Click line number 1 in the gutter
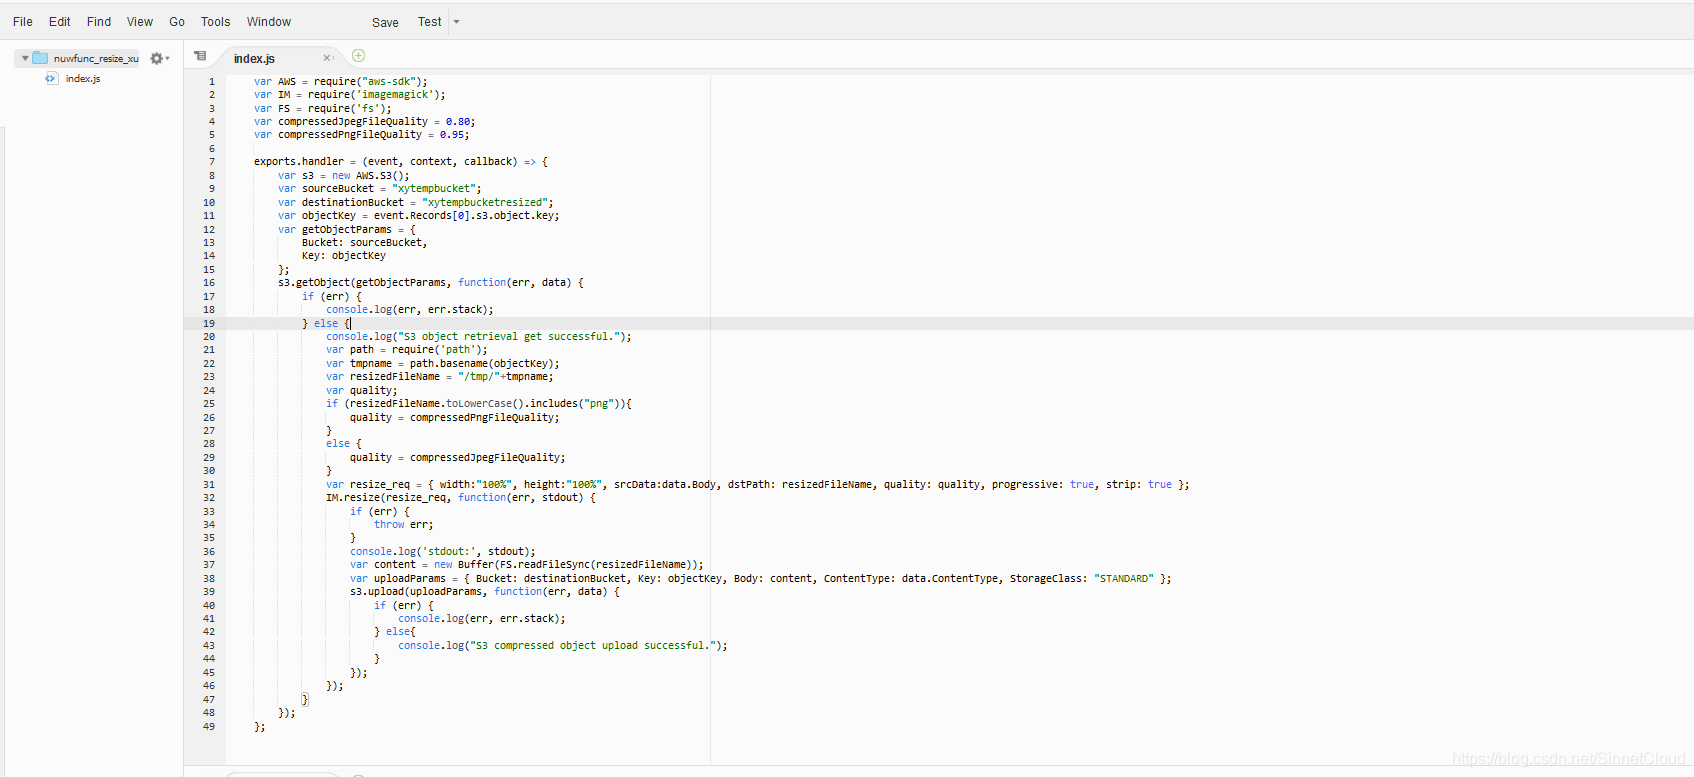The height and width of the screenshot is (777, 1694). 212,82
